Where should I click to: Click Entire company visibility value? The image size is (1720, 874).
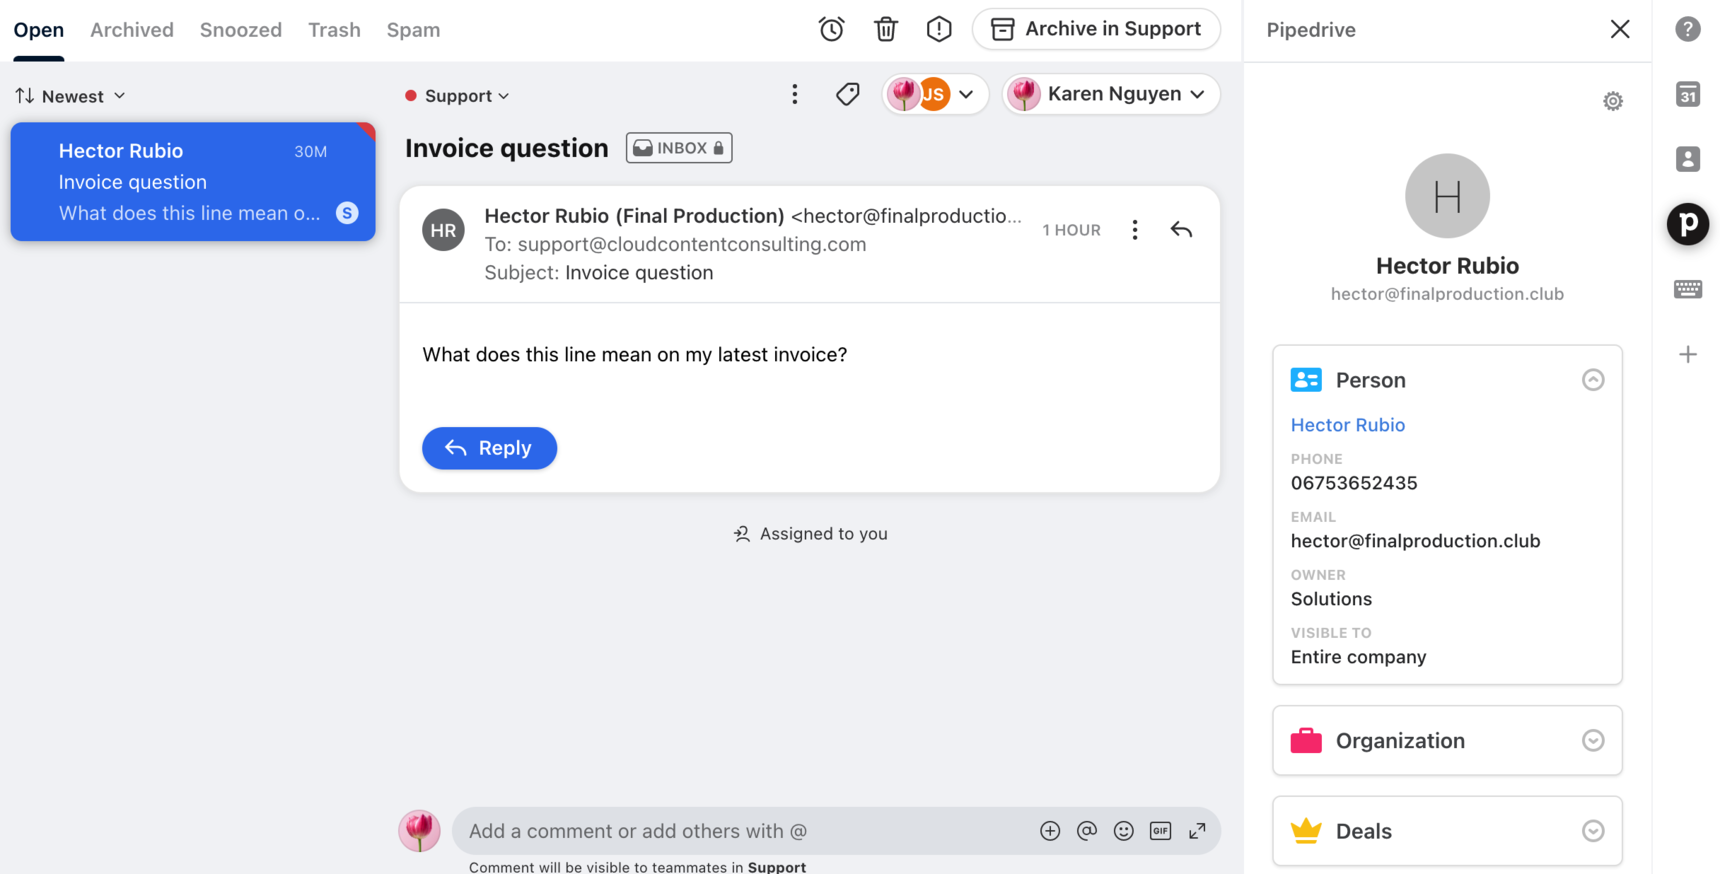coord(1358,657)
